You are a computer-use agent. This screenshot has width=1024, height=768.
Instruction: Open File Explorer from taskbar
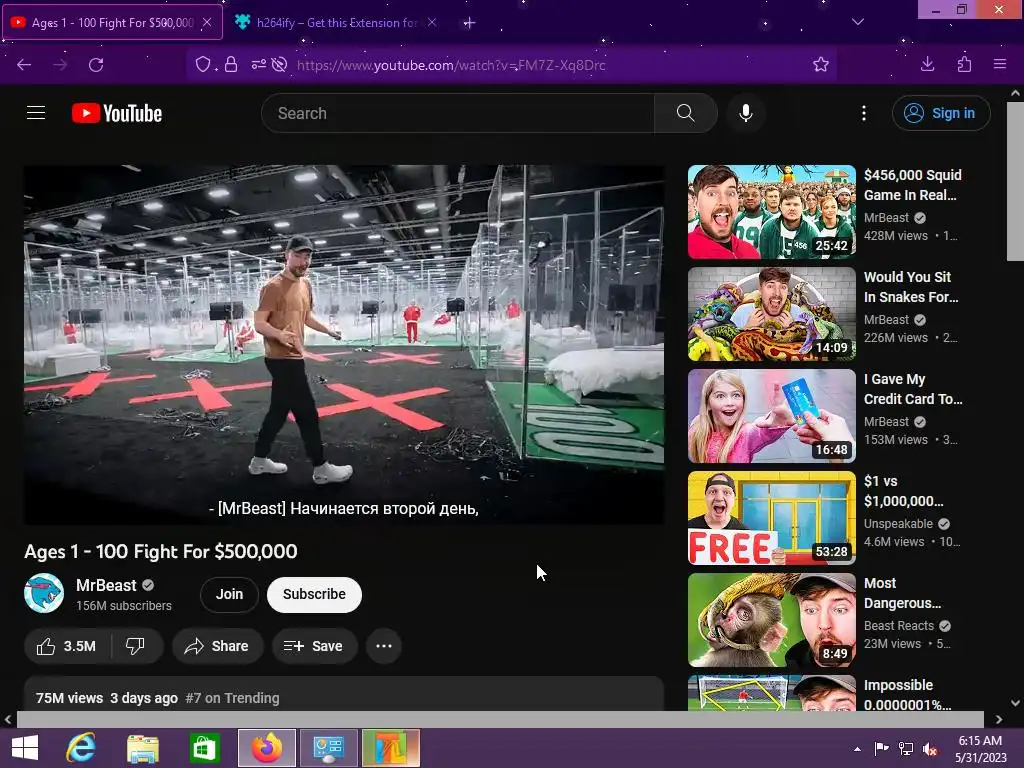pyautogui.click(x=143, y=748)
